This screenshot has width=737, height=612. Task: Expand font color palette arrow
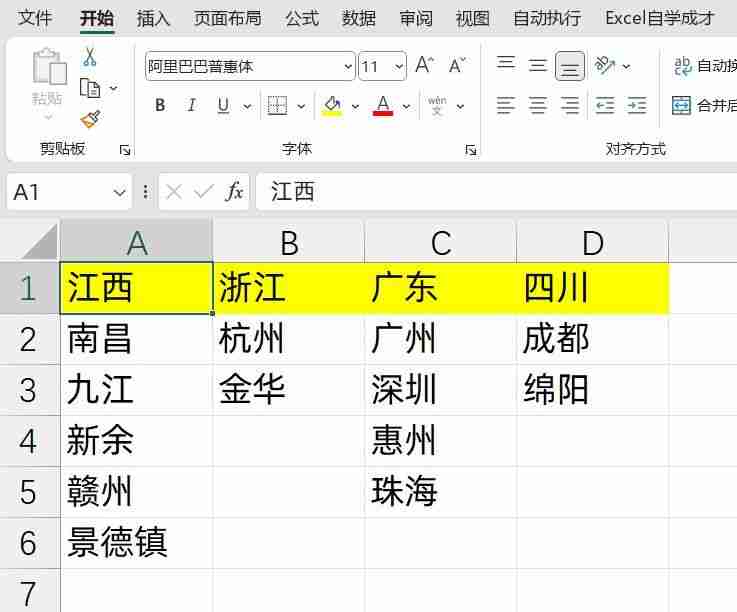coord(406,107)
